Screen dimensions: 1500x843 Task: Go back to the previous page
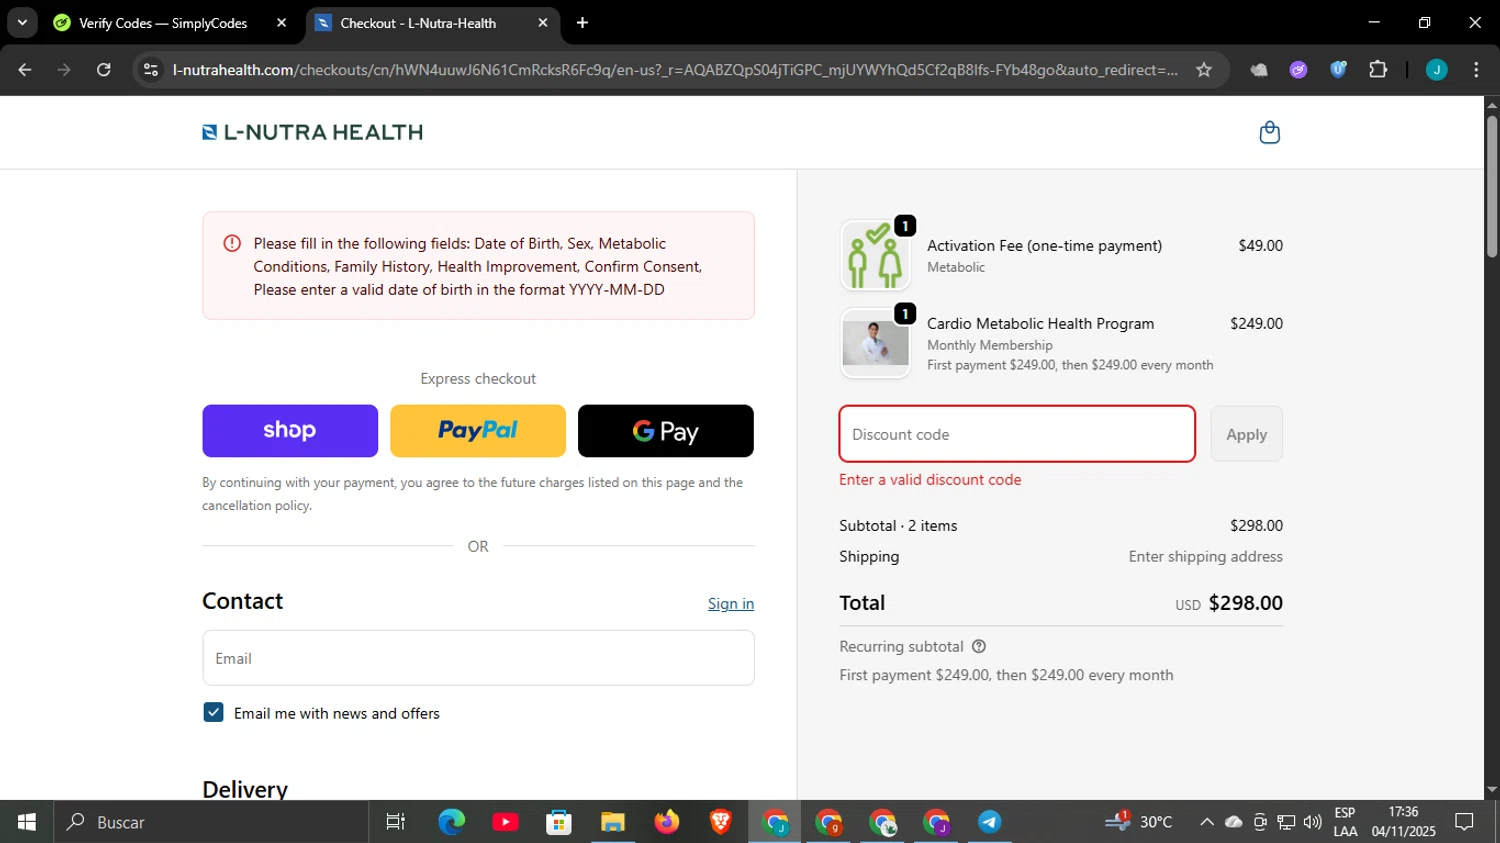pos(25,70)
